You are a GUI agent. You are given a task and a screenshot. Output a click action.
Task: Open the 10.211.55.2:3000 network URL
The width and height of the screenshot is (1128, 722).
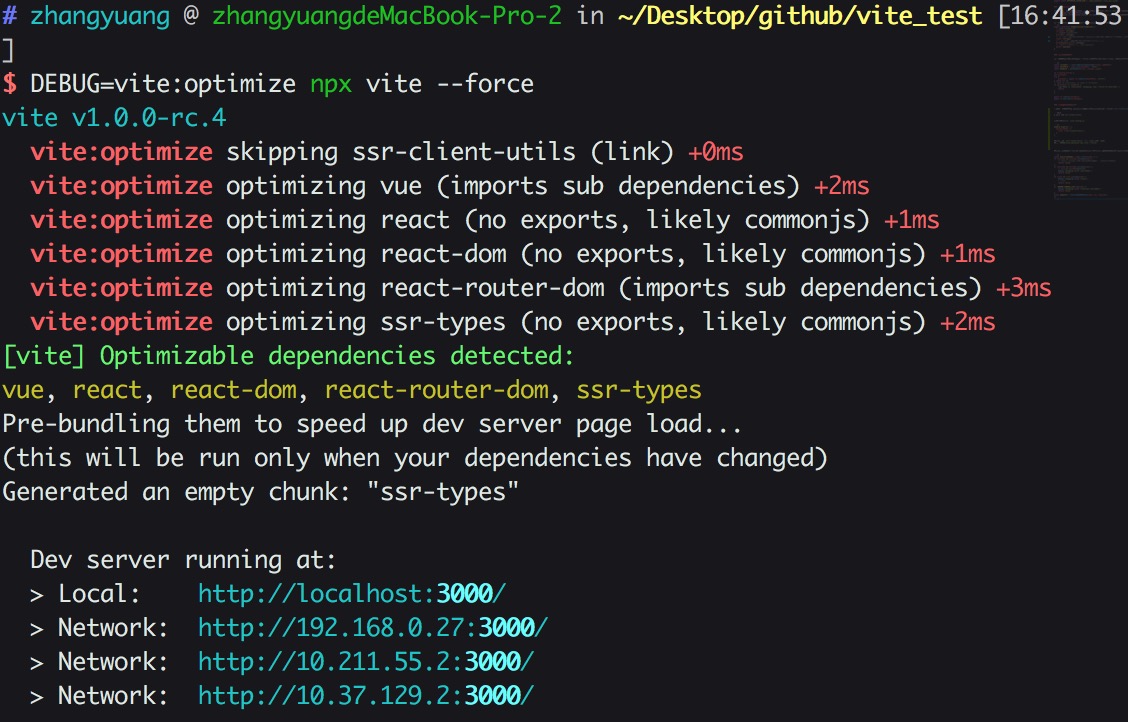pyautogui.click(x=365, y=662)
